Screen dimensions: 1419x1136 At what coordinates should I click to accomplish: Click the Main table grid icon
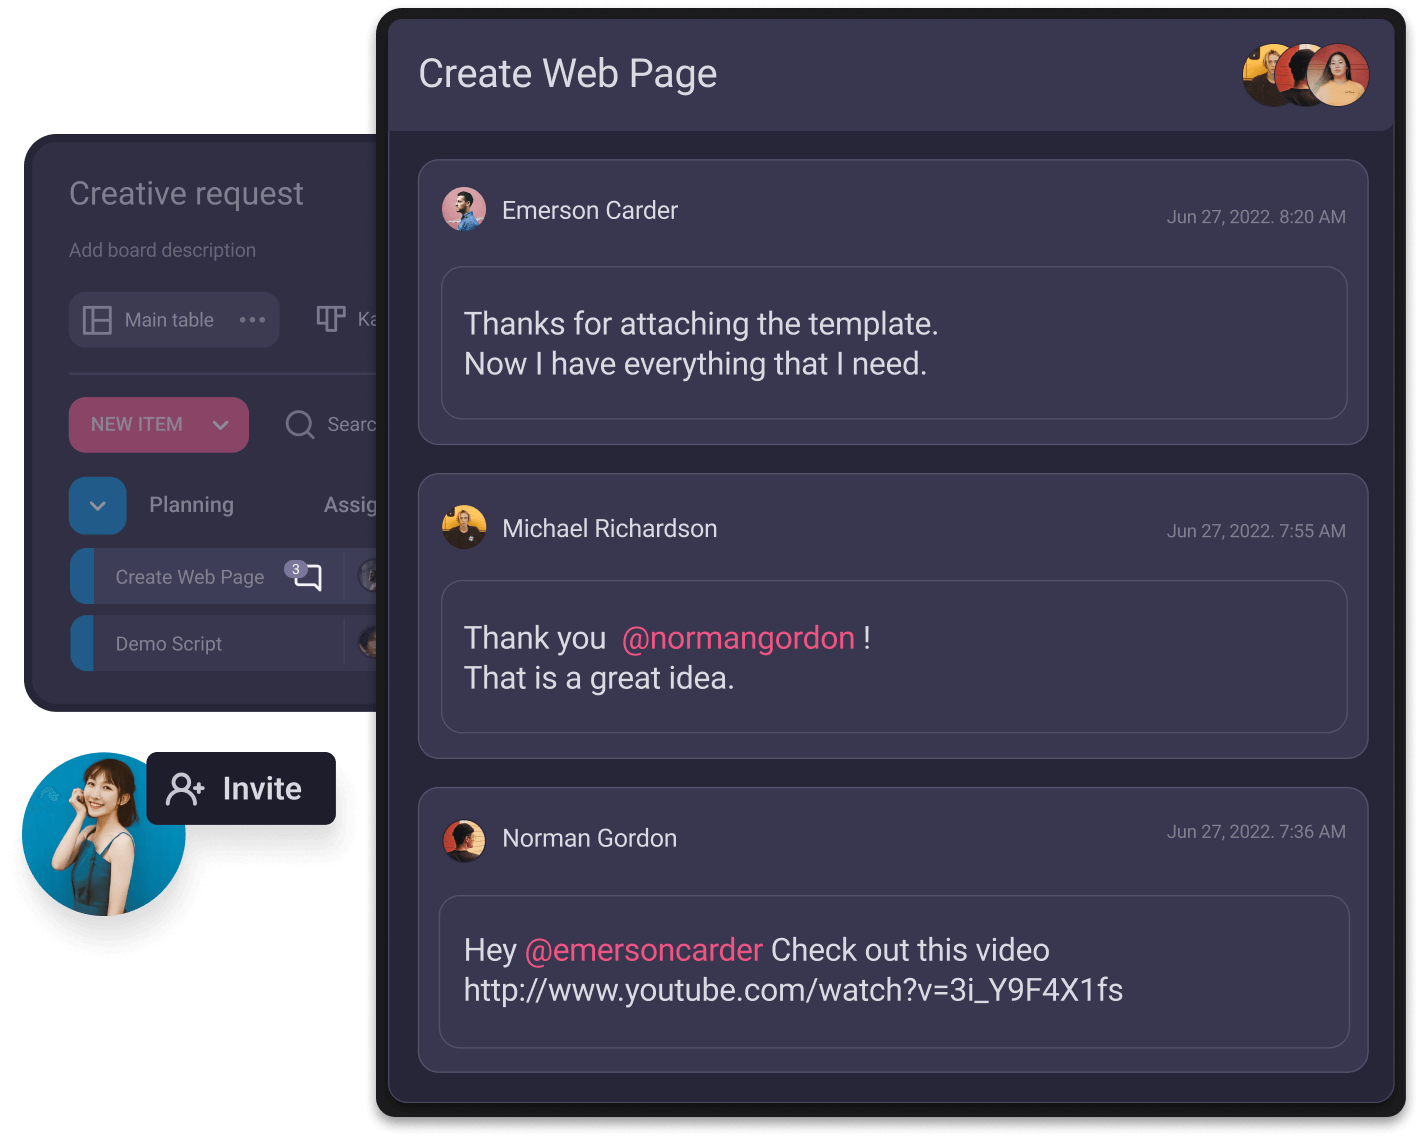click(x=97, y=320)
